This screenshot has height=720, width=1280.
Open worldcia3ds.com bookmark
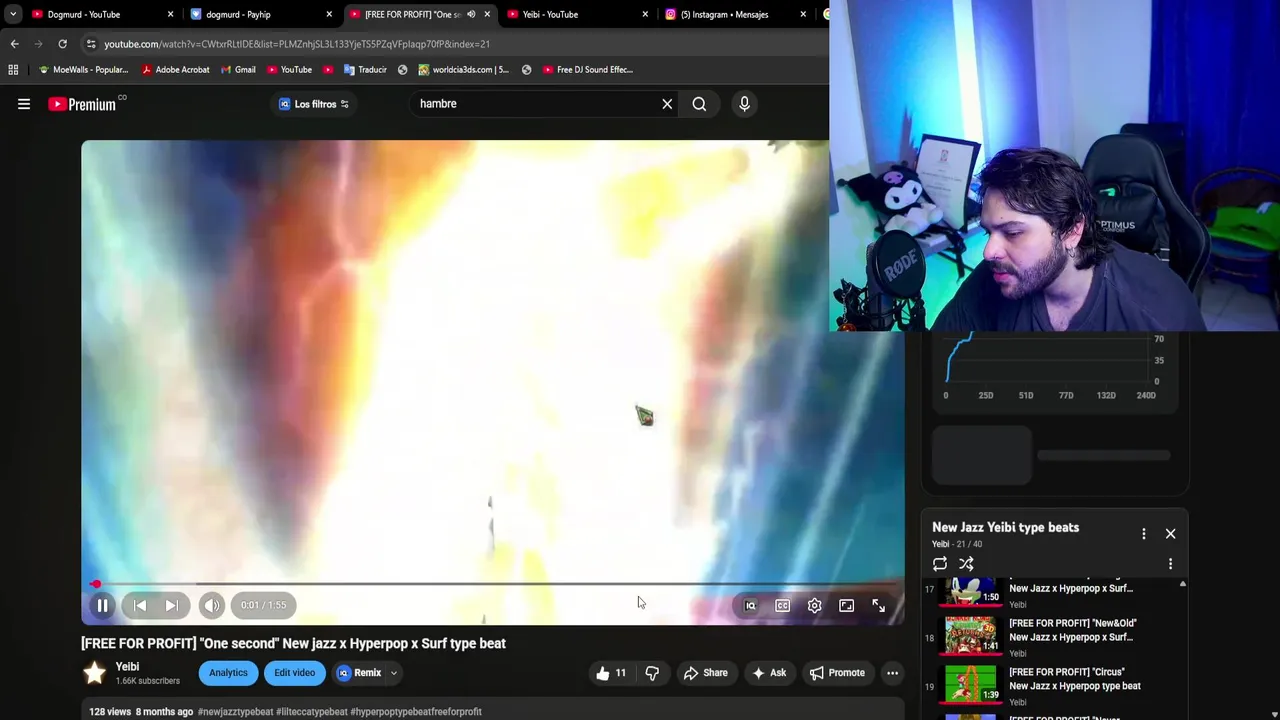[463, 70]
